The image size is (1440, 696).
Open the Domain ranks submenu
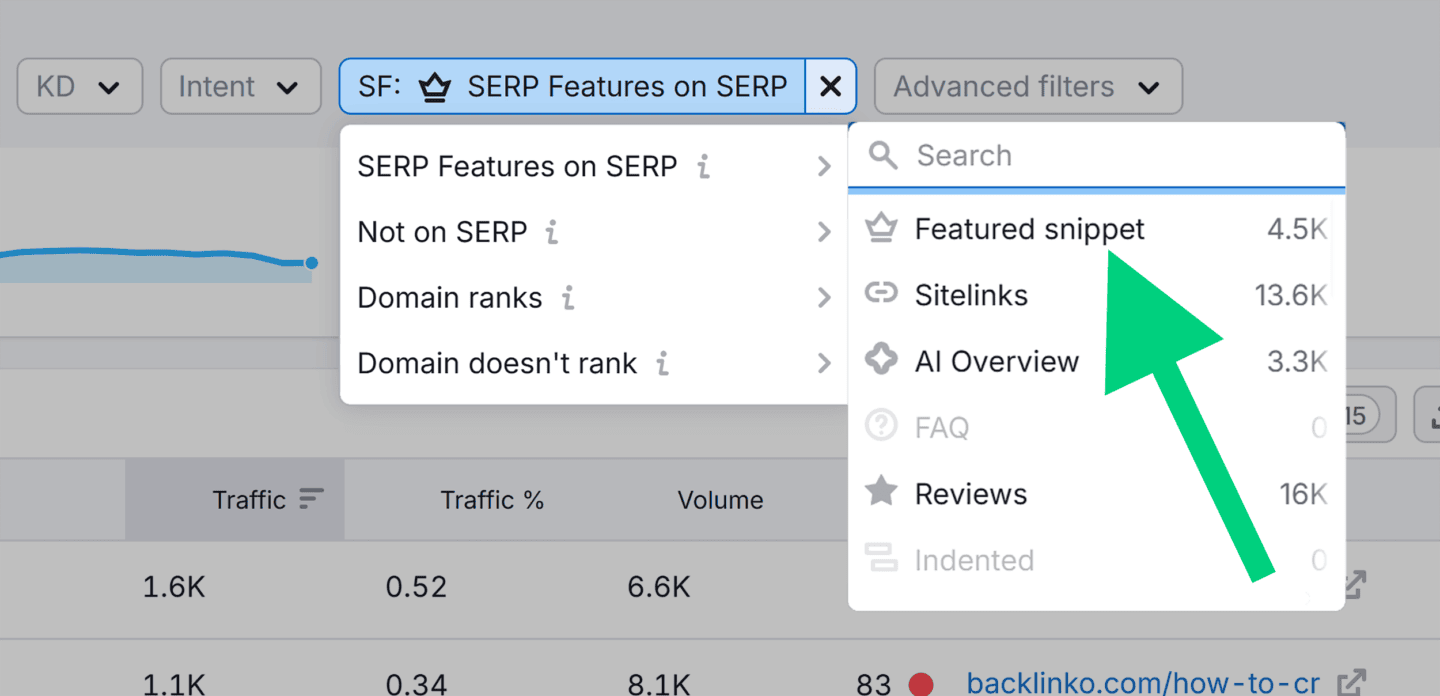(594, 298)
